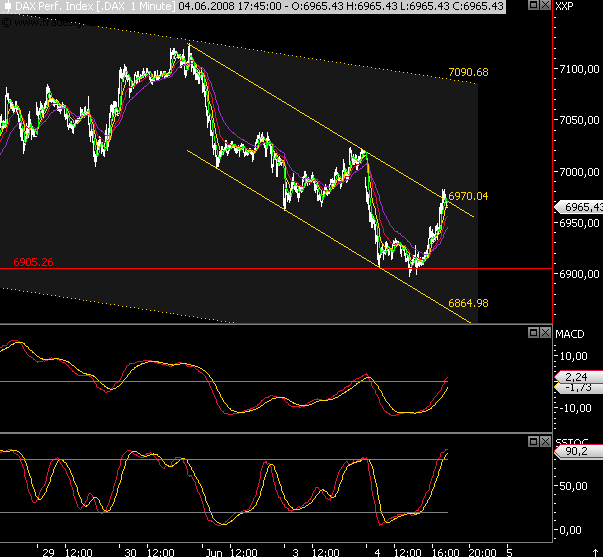Click the up arrow at bottom right corner
603x557 pixels.
coord(596,553)
